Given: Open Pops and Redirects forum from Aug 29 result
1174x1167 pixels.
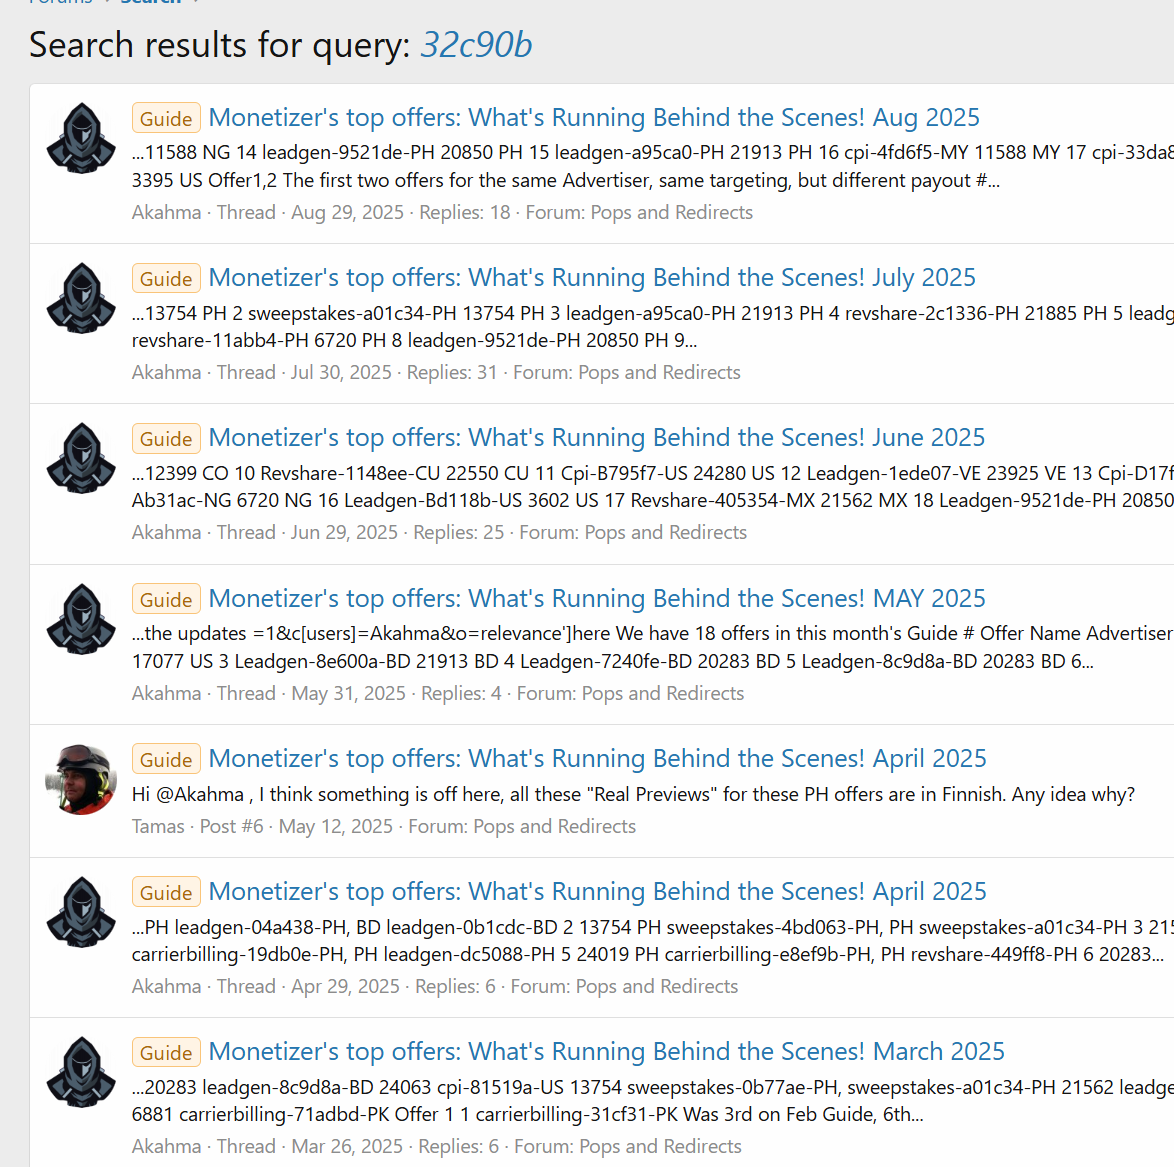Looking at the screenshot, I should [x=671, y=213].
